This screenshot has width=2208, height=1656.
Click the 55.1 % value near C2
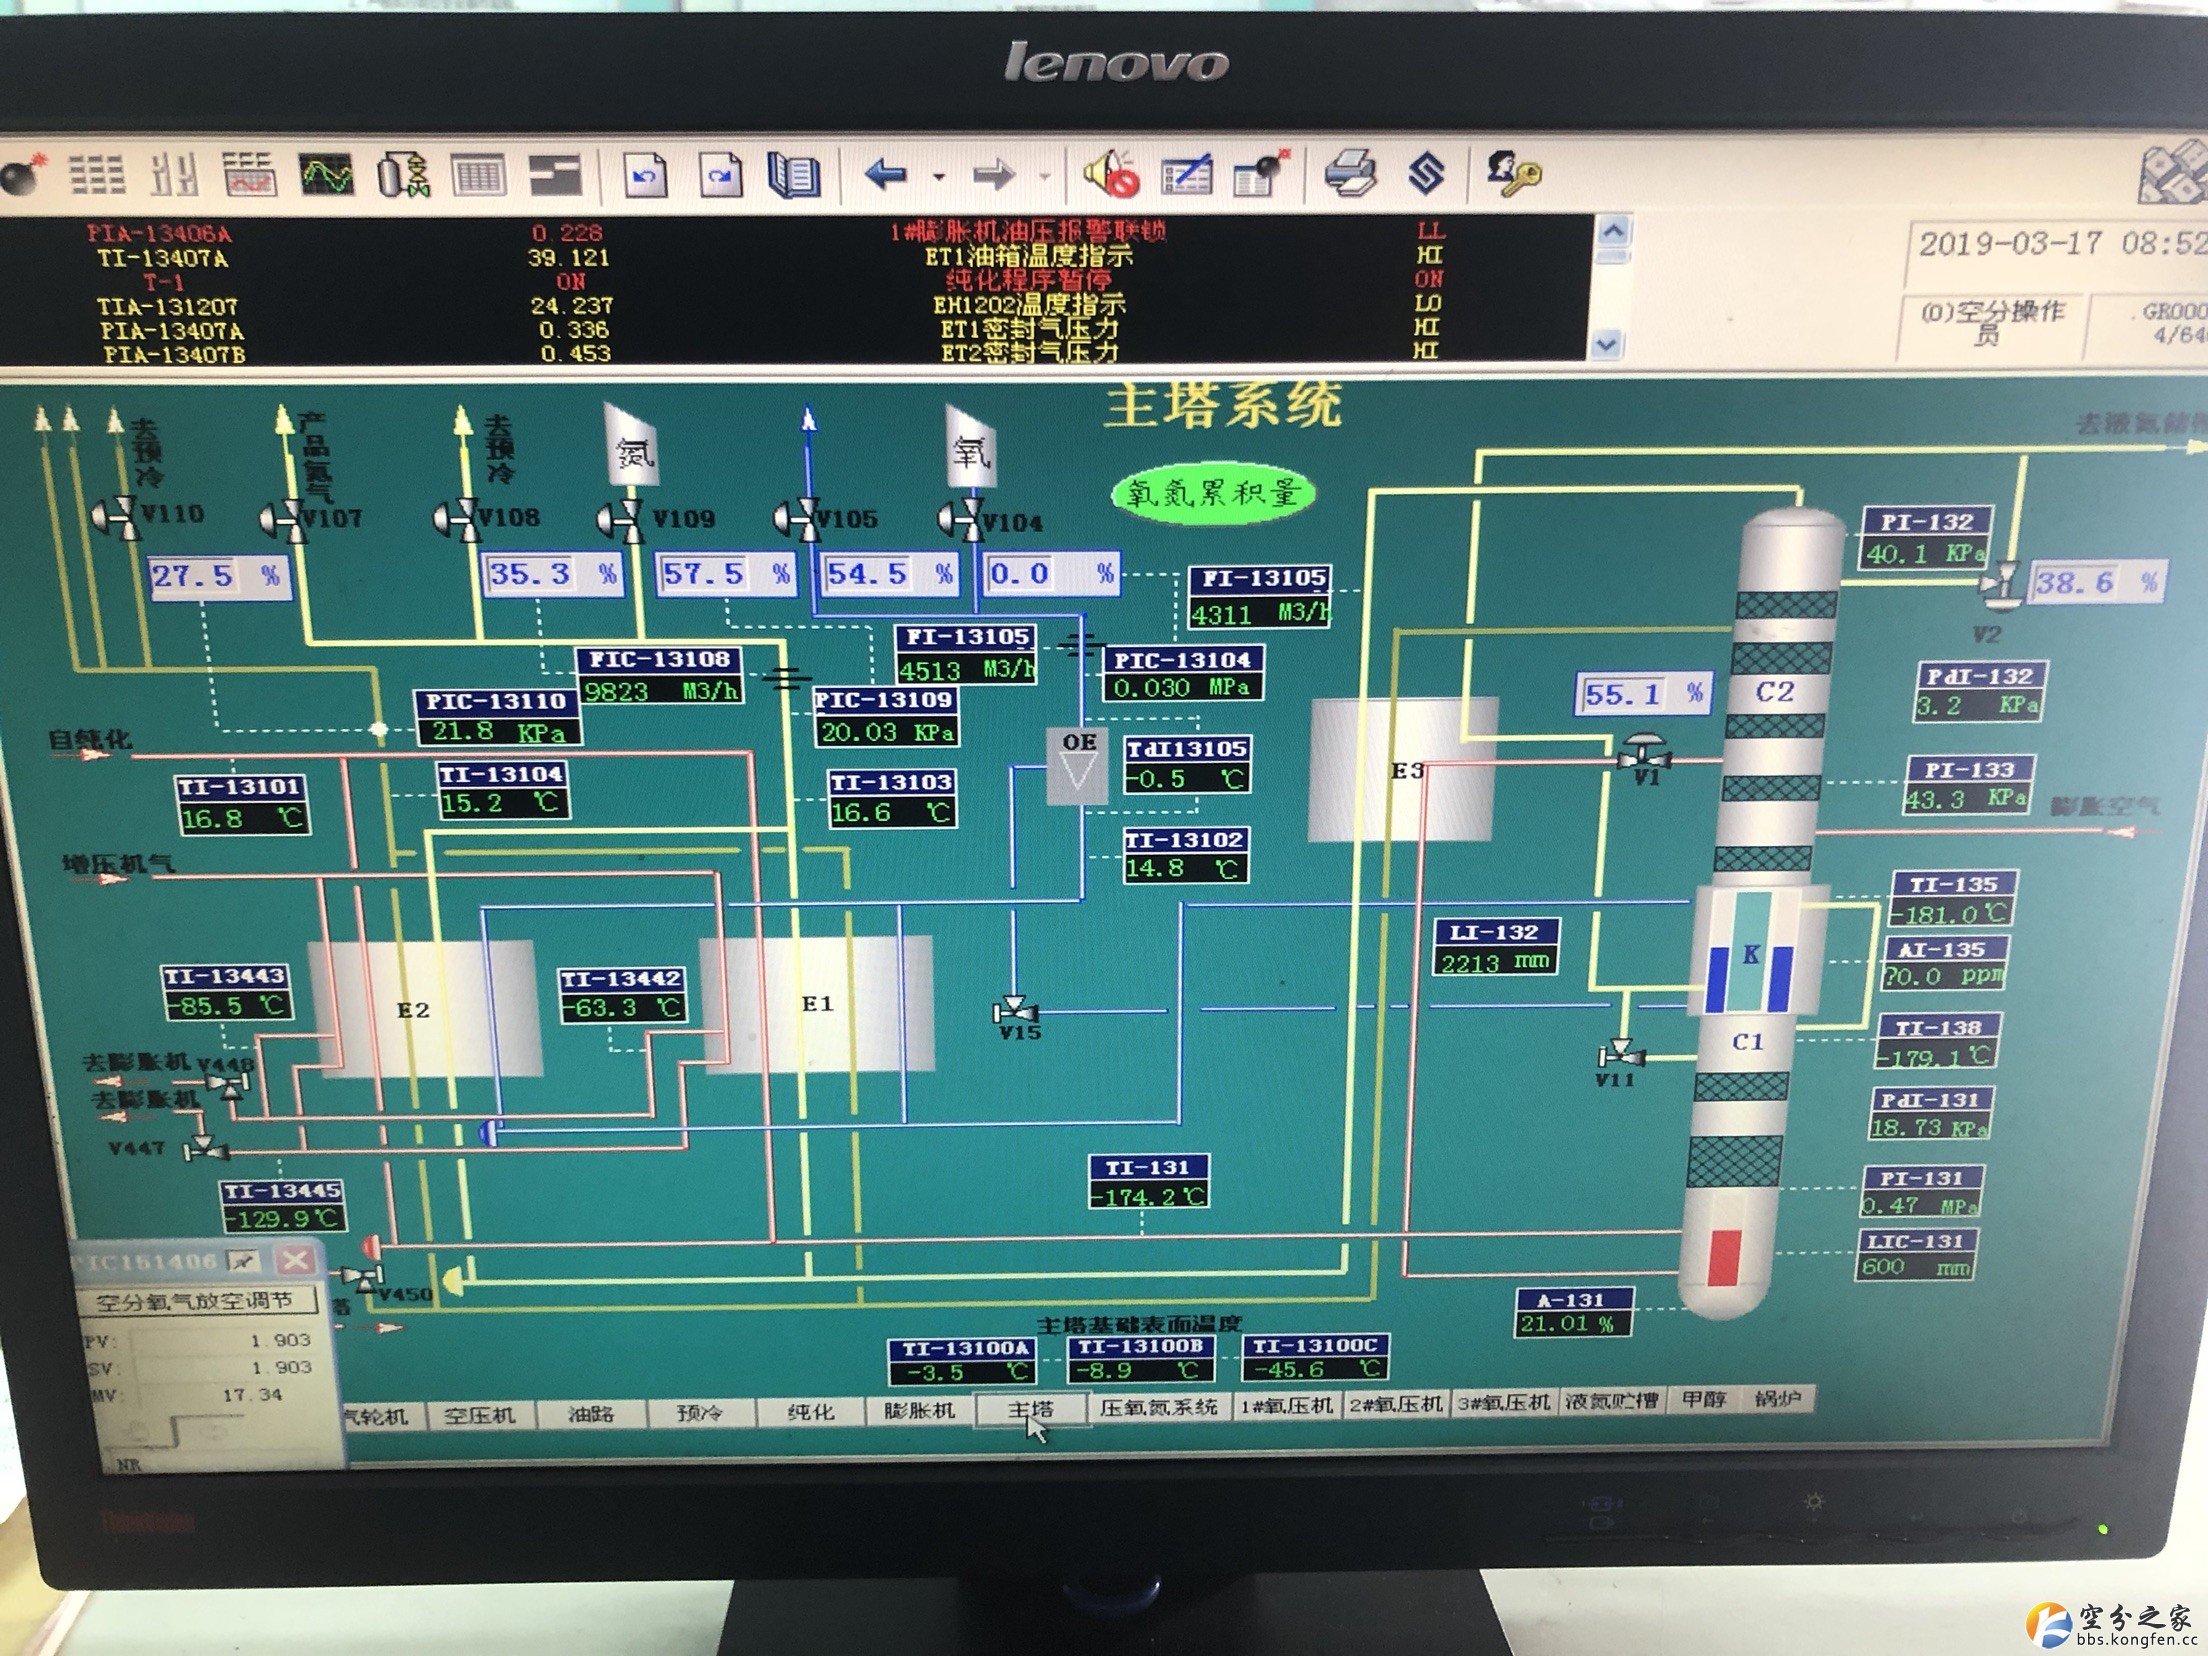1643,694
